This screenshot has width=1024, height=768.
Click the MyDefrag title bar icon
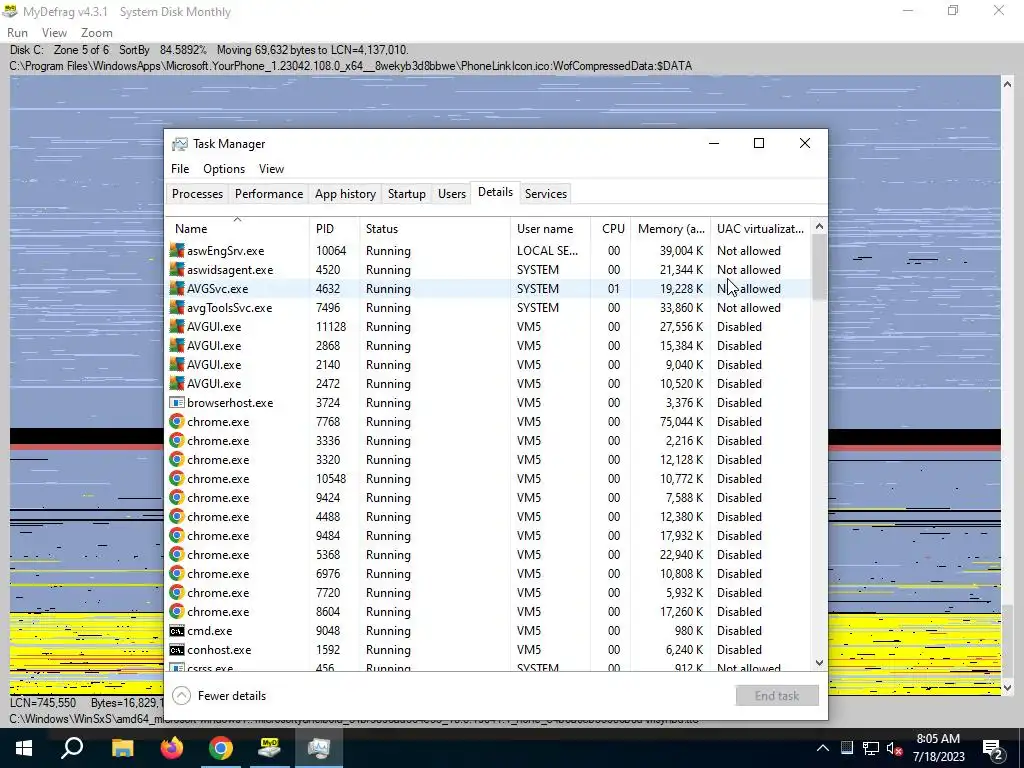tap(10, 11)
